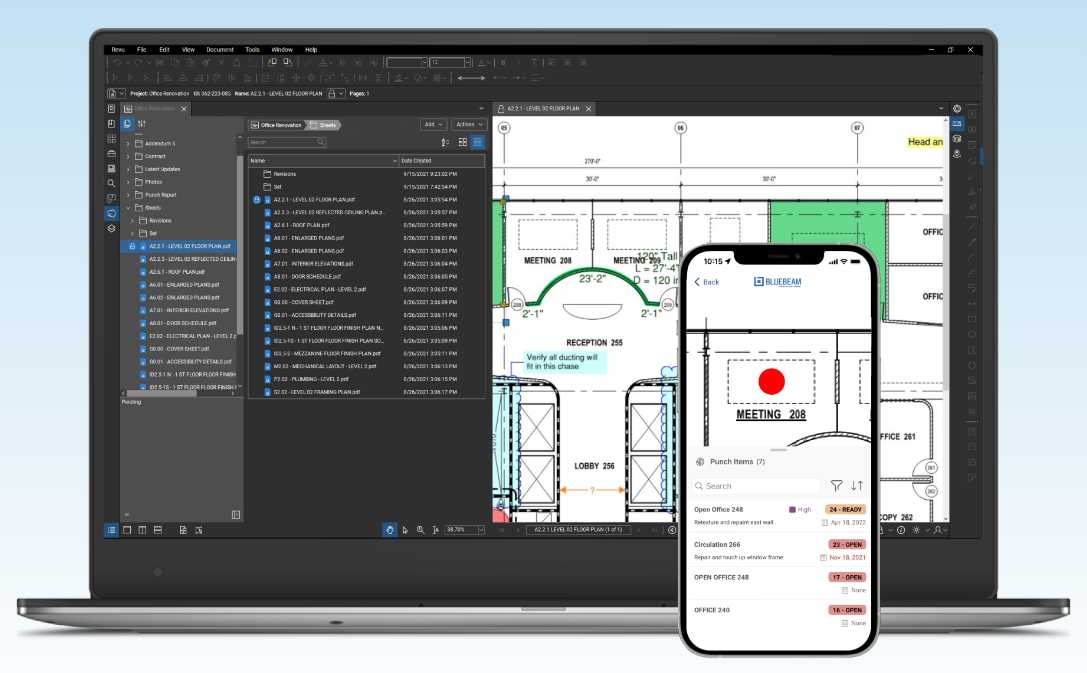Toggle the detailed list view button
Viewport: 1087px width, 673px height.
477,143
